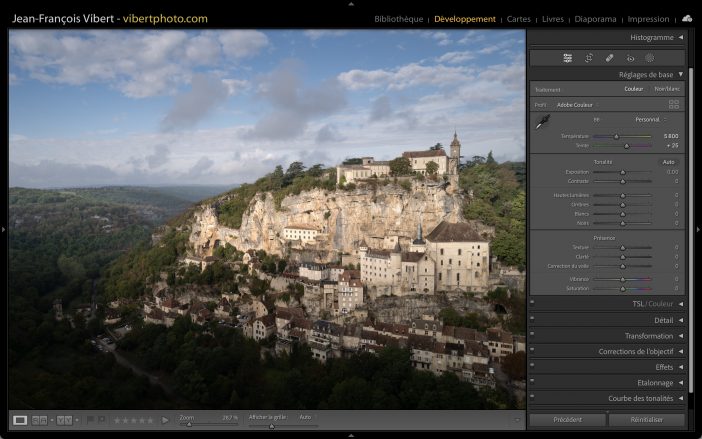Switch to Loupe view mode icon
This screenshot has height=439, width=702.
(x=20, y=420)
